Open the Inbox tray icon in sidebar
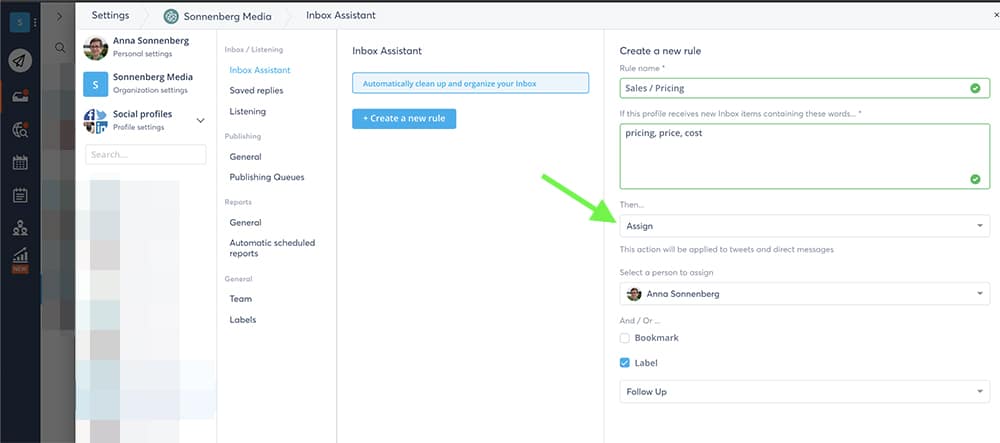This screenshot has height=443, width=1000. click(20, 96)
